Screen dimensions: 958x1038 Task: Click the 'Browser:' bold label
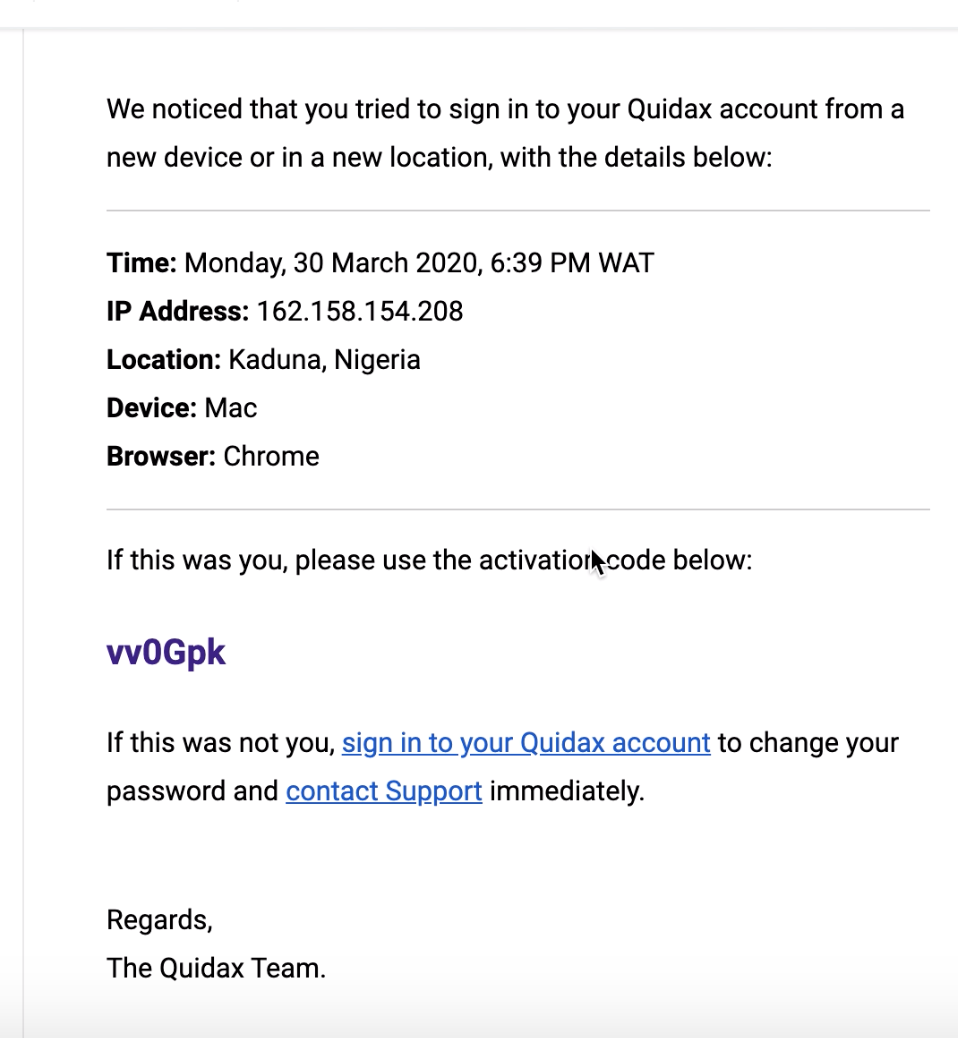[x=161, y=457]
